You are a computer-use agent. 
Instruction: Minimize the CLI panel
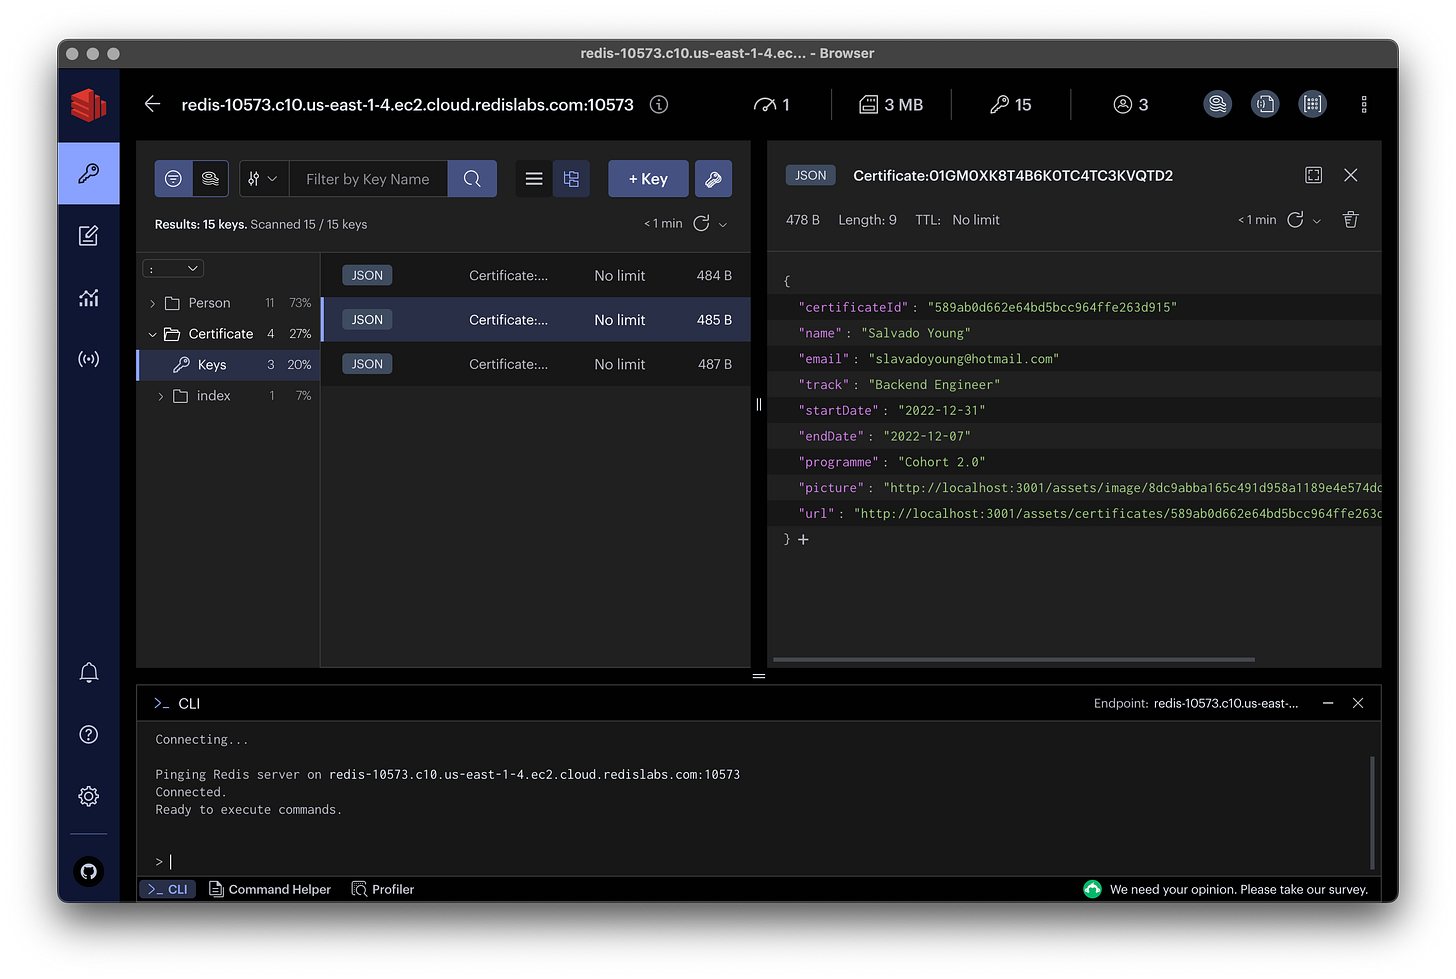(1328, 703)
